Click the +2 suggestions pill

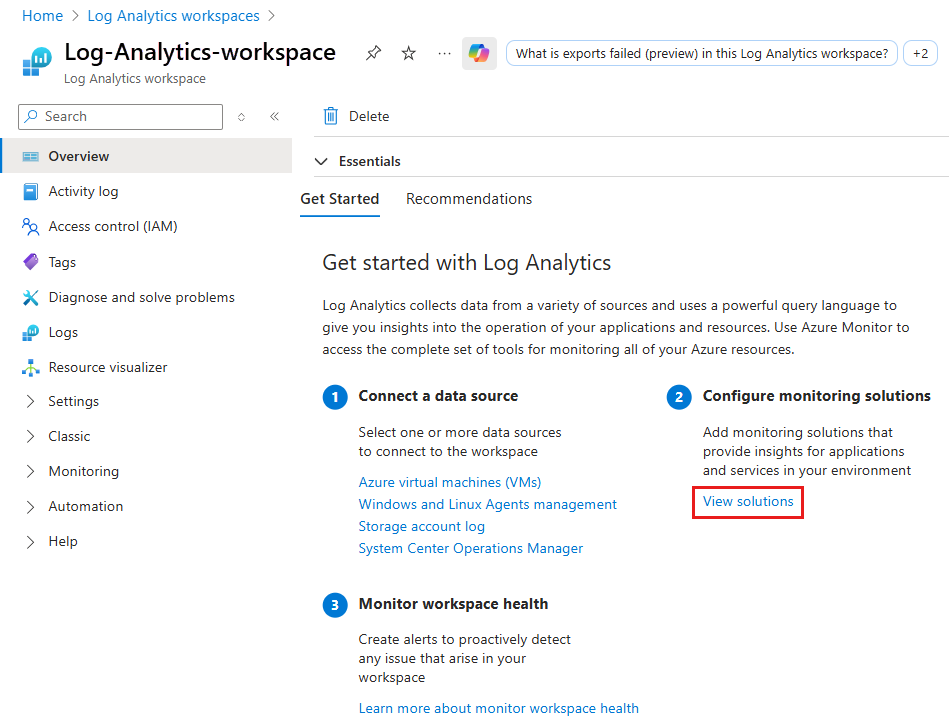(920, 53)
